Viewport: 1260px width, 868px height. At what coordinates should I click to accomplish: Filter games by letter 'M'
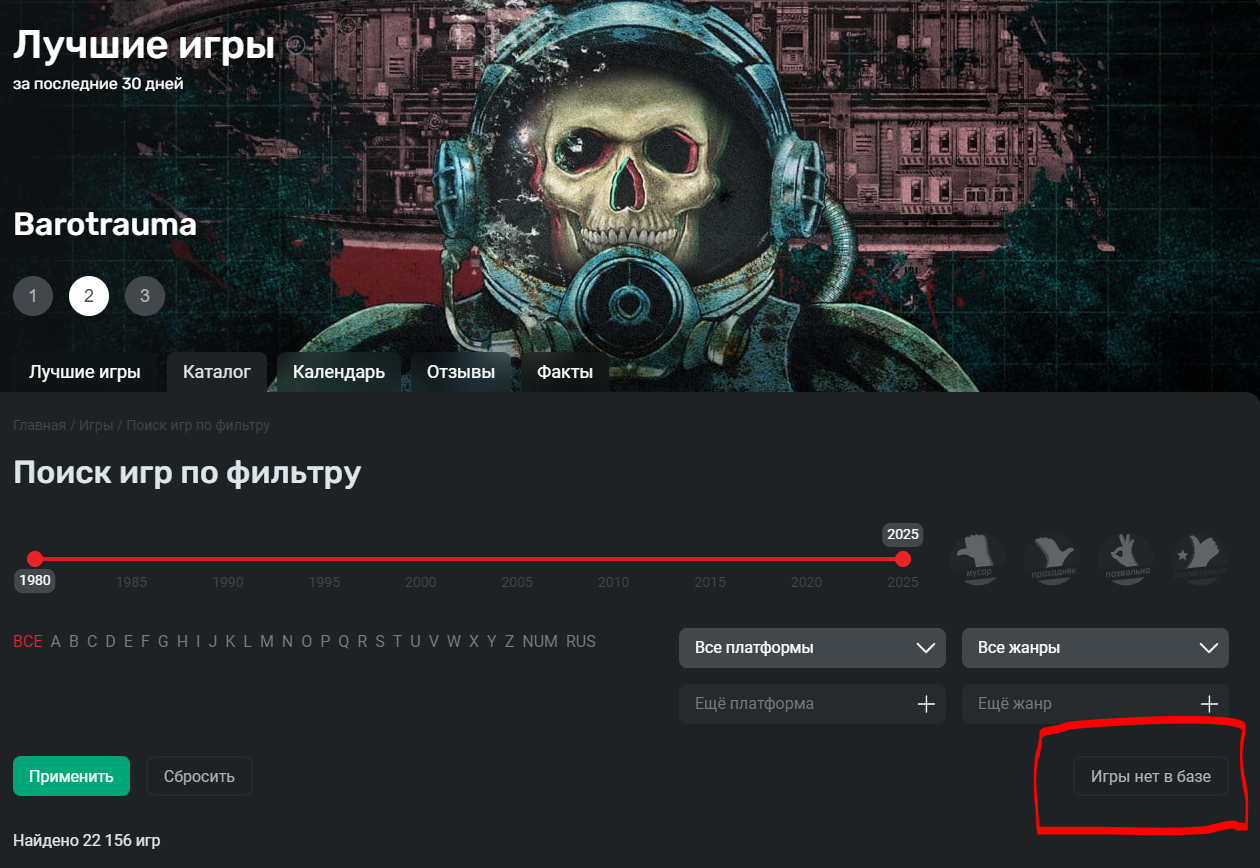pyautogui.click(x=267, y=642)
